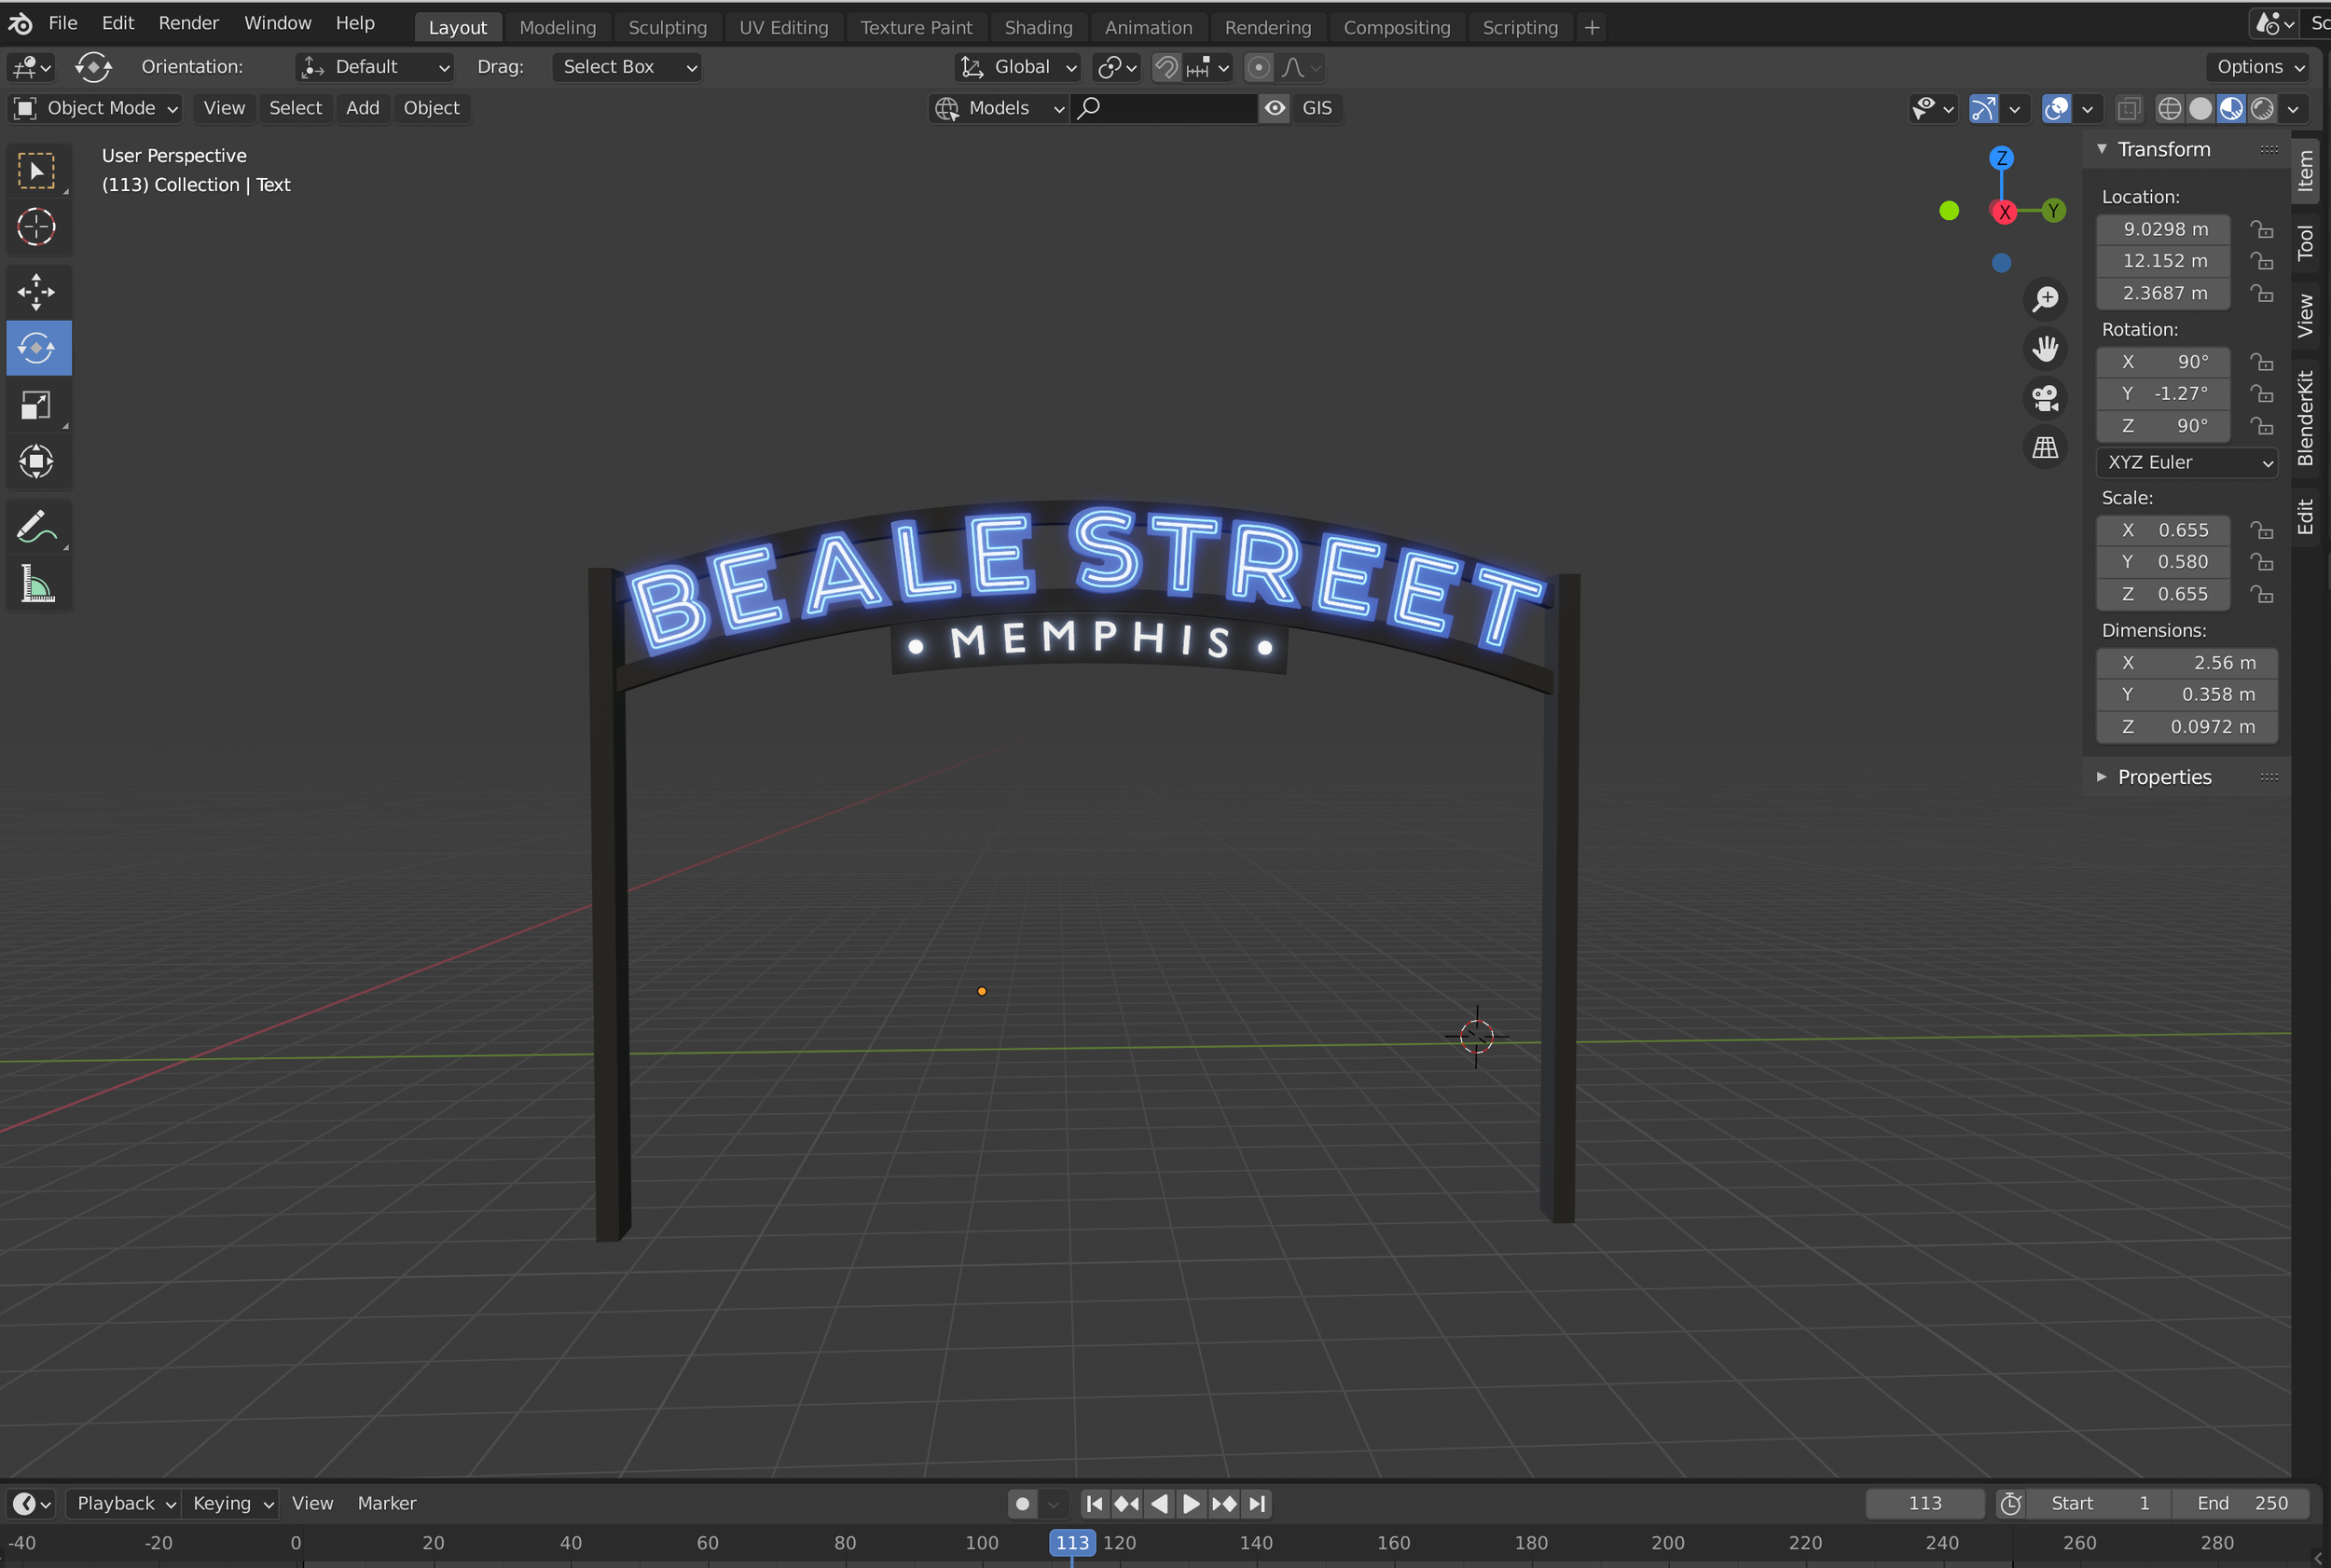Toggle viewport overlays

pos(2056,108)
